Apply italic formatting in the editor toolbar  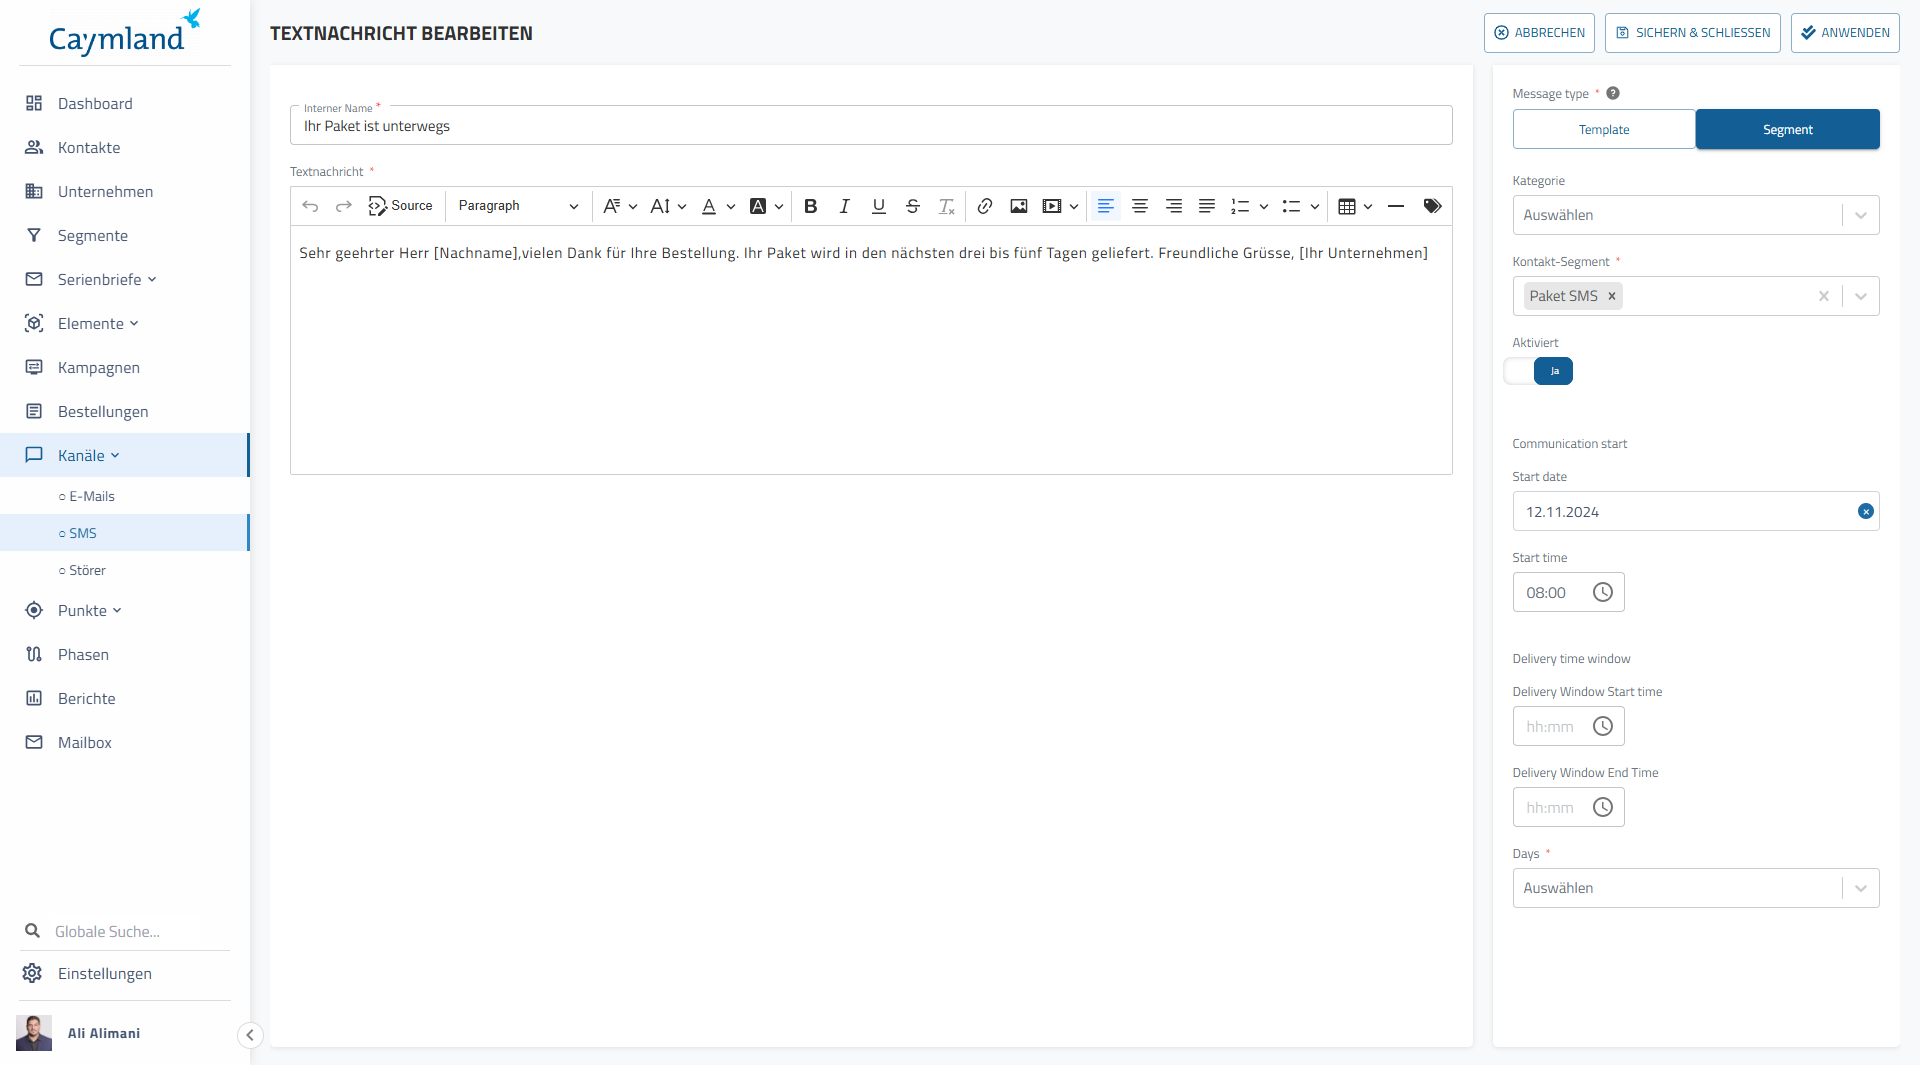[844, 206]
